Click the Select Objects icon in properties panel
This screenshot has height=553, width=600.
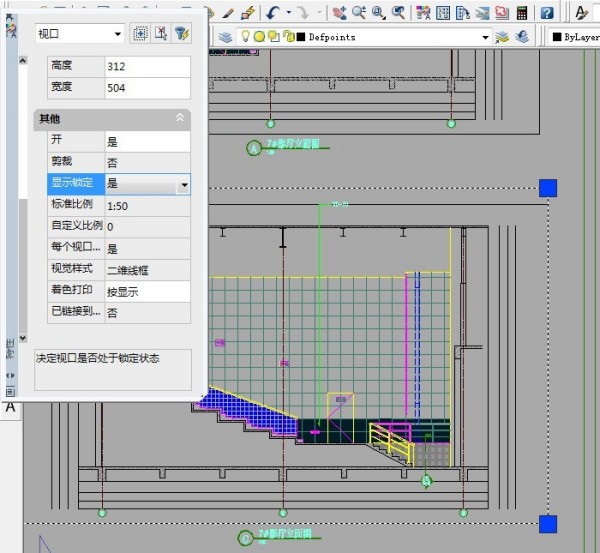point(160,33)
